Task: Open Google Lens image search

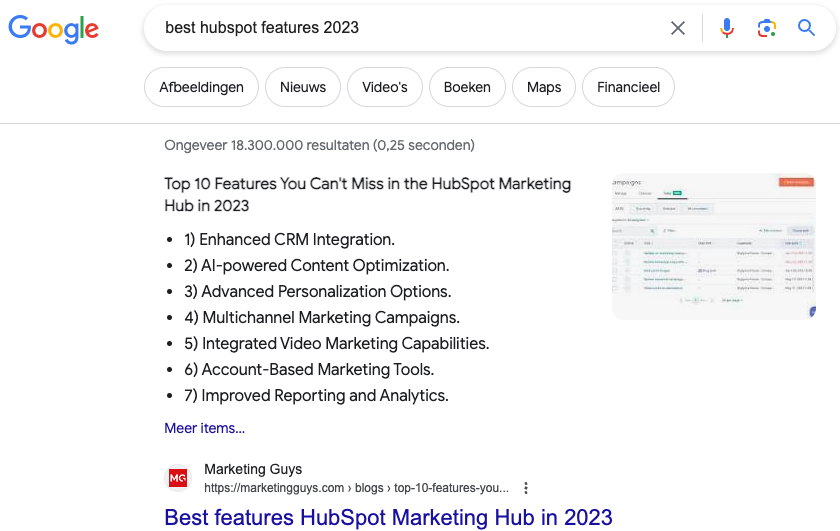Action: [x=767, y=28]
